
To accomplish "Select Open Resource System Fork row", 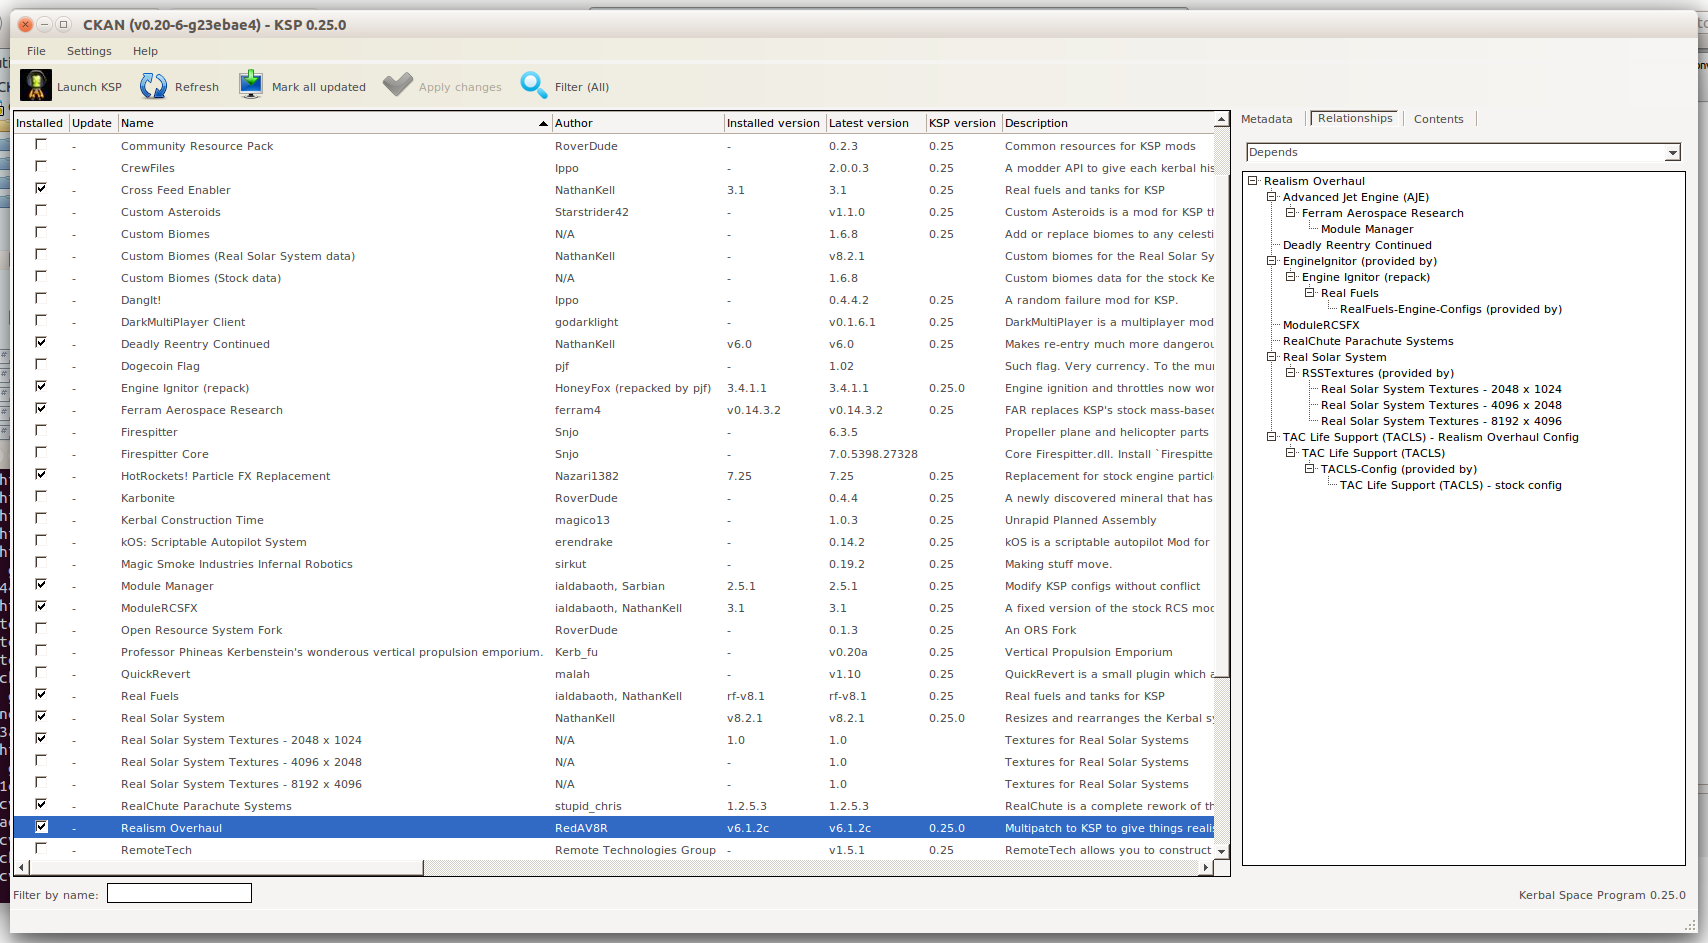I will click(x=613, y=630).
